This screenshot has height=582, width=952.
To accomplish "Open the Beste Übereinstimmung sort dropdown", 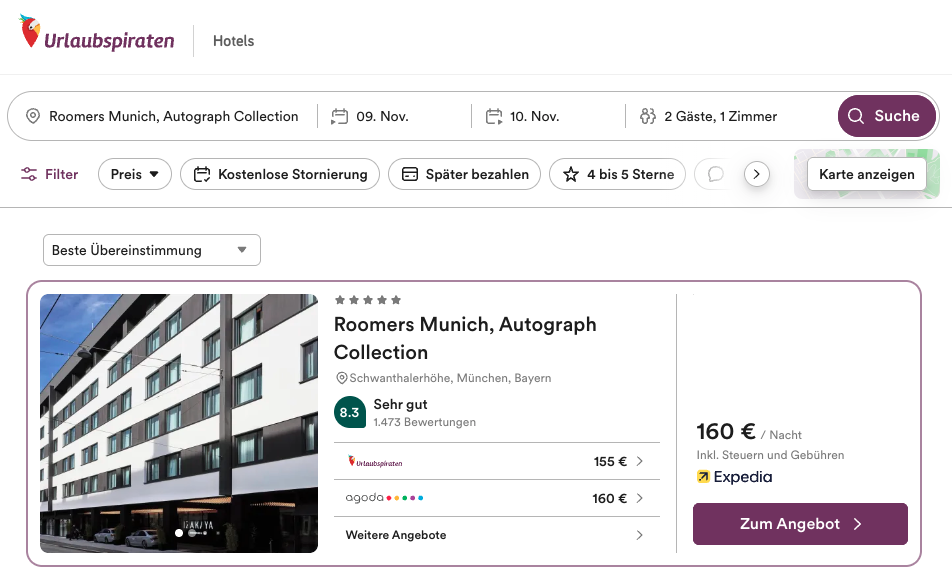I will 151,250.
